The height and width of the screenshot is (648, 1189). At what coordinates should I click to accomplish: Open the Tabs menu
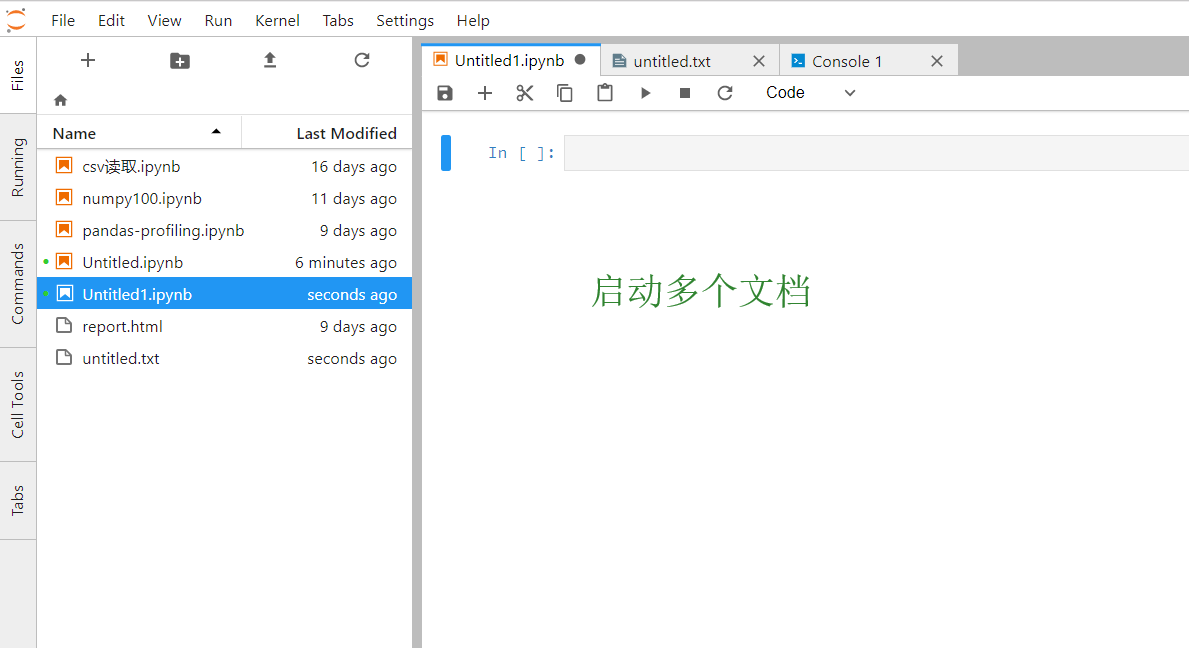338,20
